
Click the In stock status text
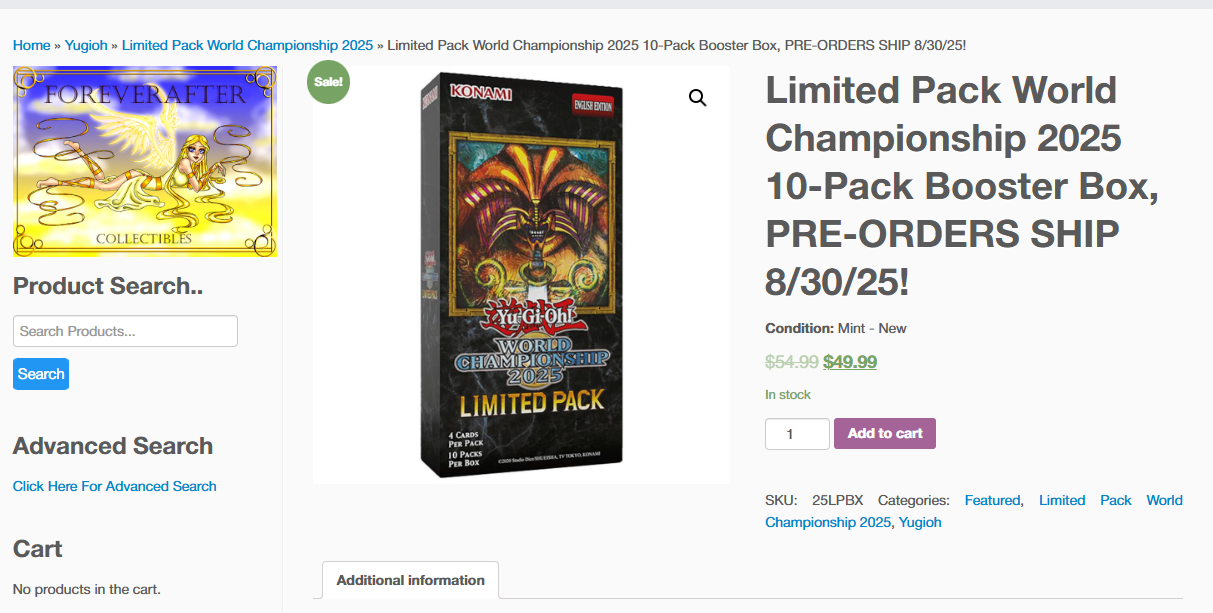[788, 395]
